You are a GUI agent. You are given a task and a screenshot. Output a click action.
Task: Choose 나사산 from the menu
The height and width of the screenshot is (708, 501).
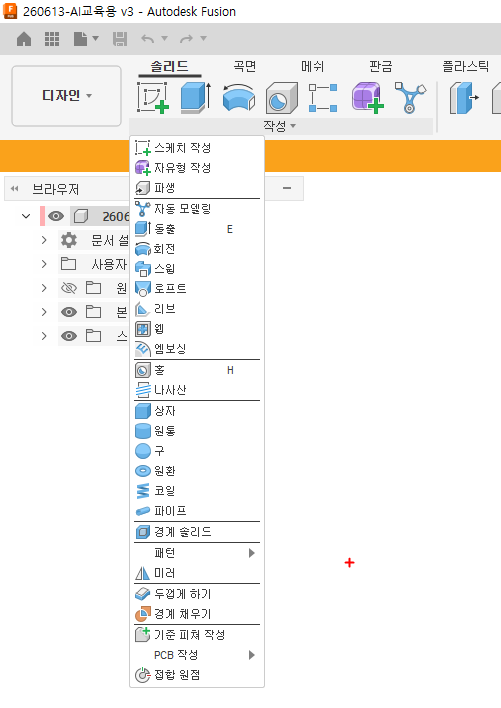(197, 390)
